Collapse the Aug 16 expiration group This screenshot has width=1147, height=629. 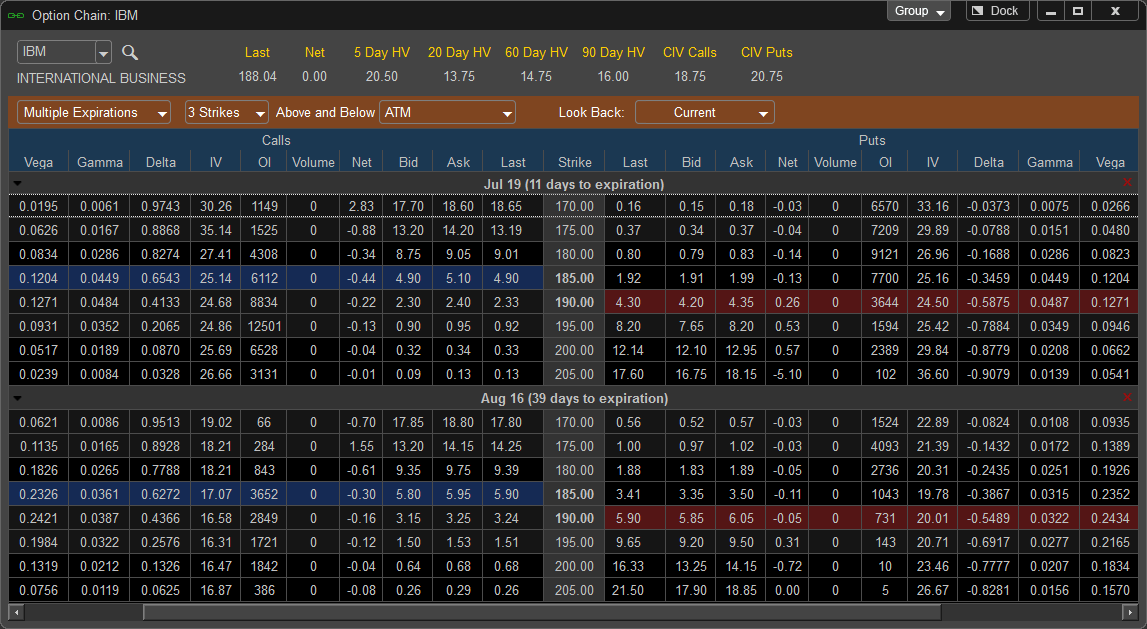pyautogui.click(x=18, y=399)
